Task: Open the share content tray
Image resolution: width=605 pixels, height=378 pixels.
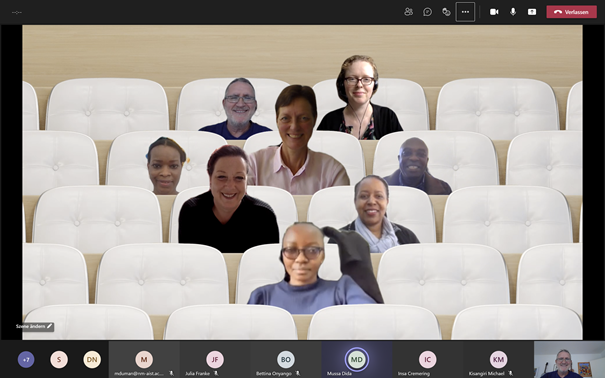Action: click(532, 12)
